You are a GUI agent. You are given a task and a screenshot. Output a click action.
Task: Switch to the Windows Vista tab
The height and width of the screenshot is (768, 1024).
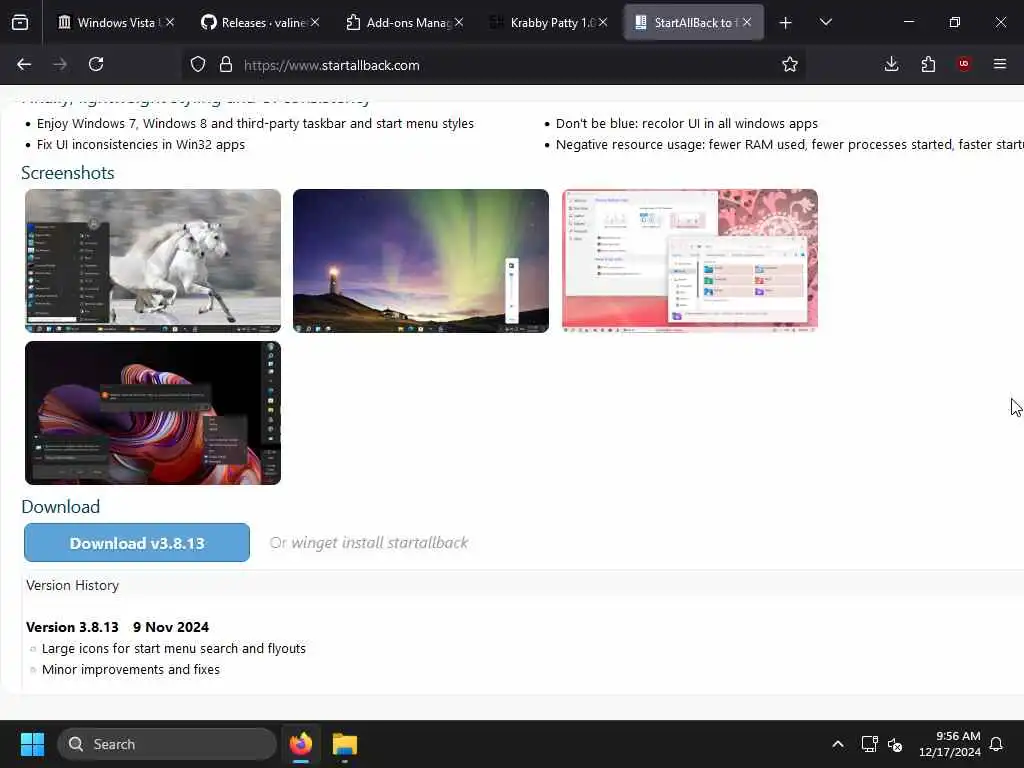pos(116,23)
